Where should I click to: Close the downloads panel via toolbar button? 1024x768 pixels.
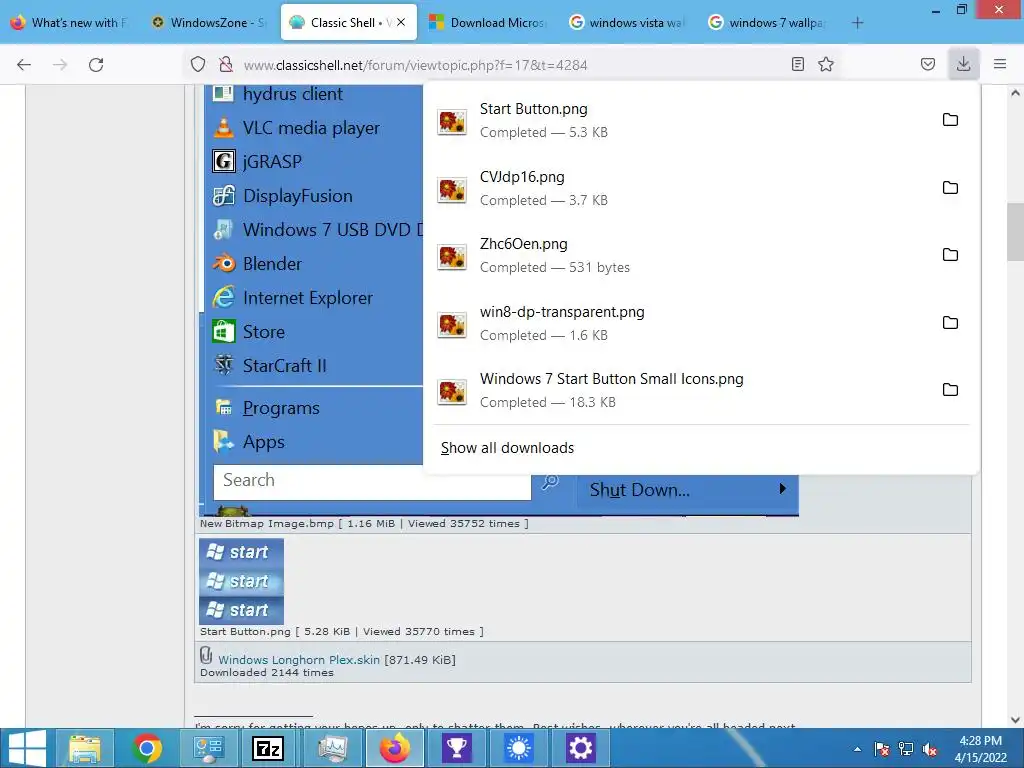tap(963, 64)
